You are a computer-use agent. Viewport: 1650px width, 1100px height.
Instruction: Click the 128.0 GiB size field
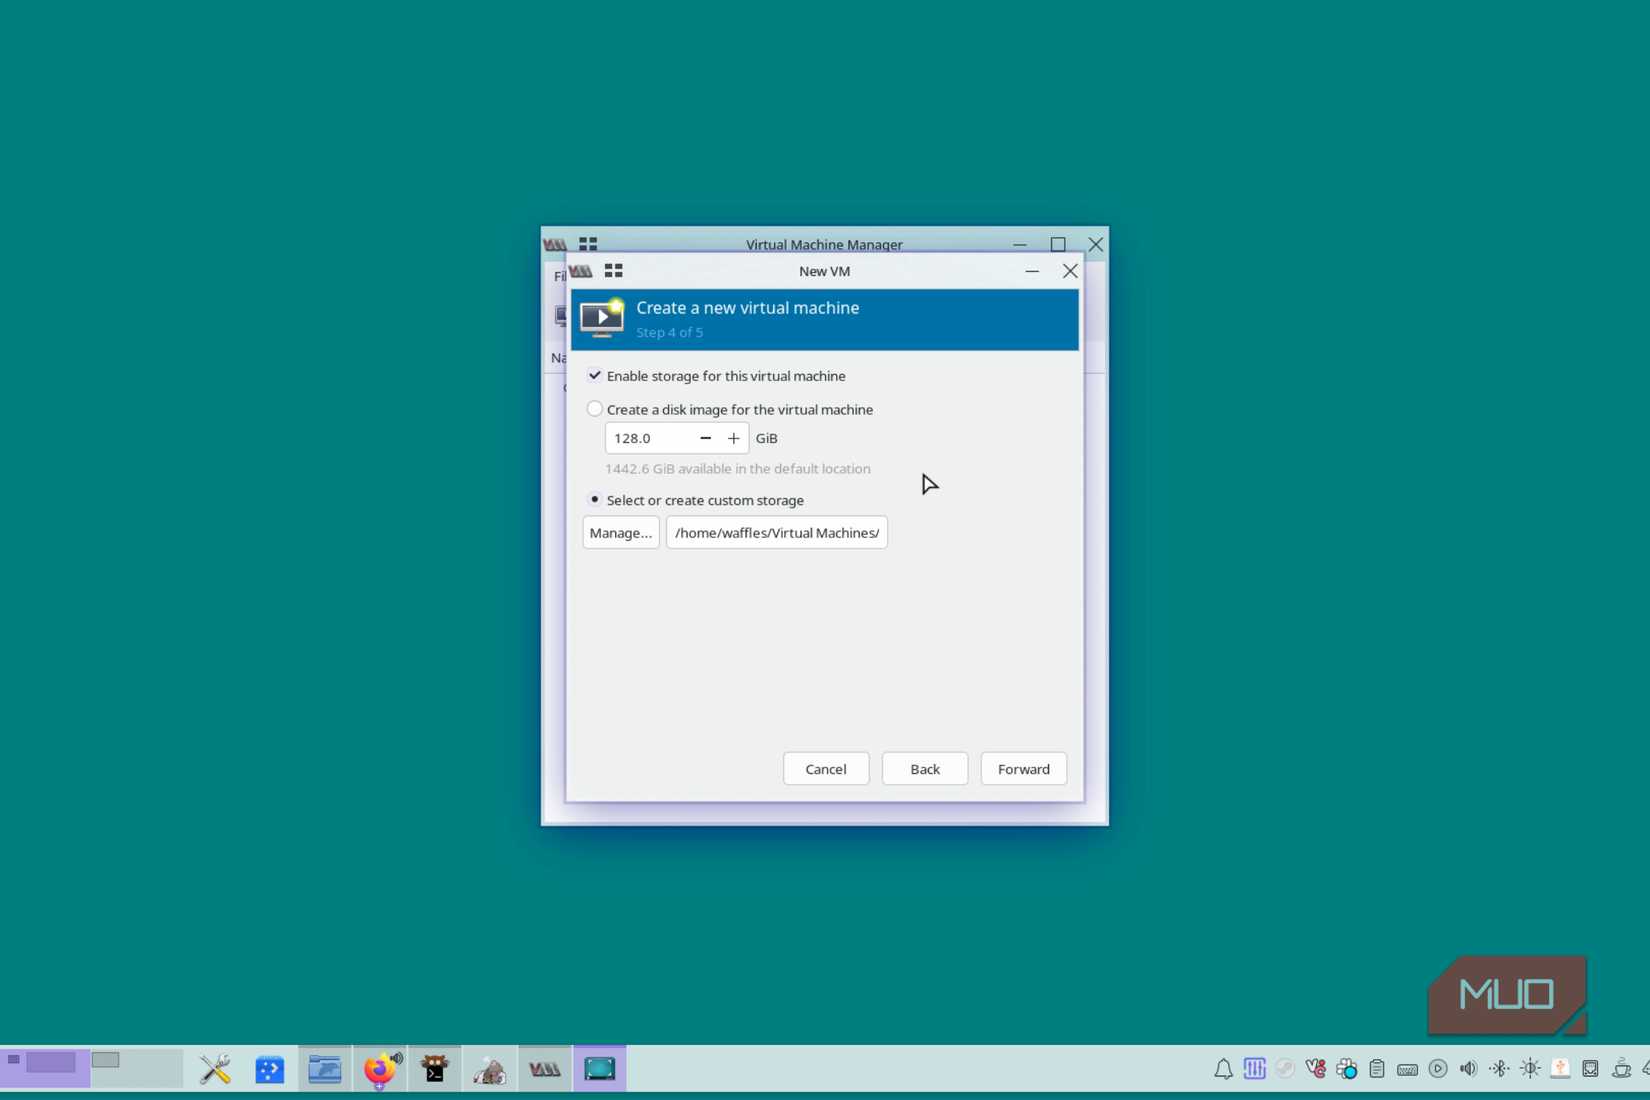pyautogui.click(x=649, y=438)
